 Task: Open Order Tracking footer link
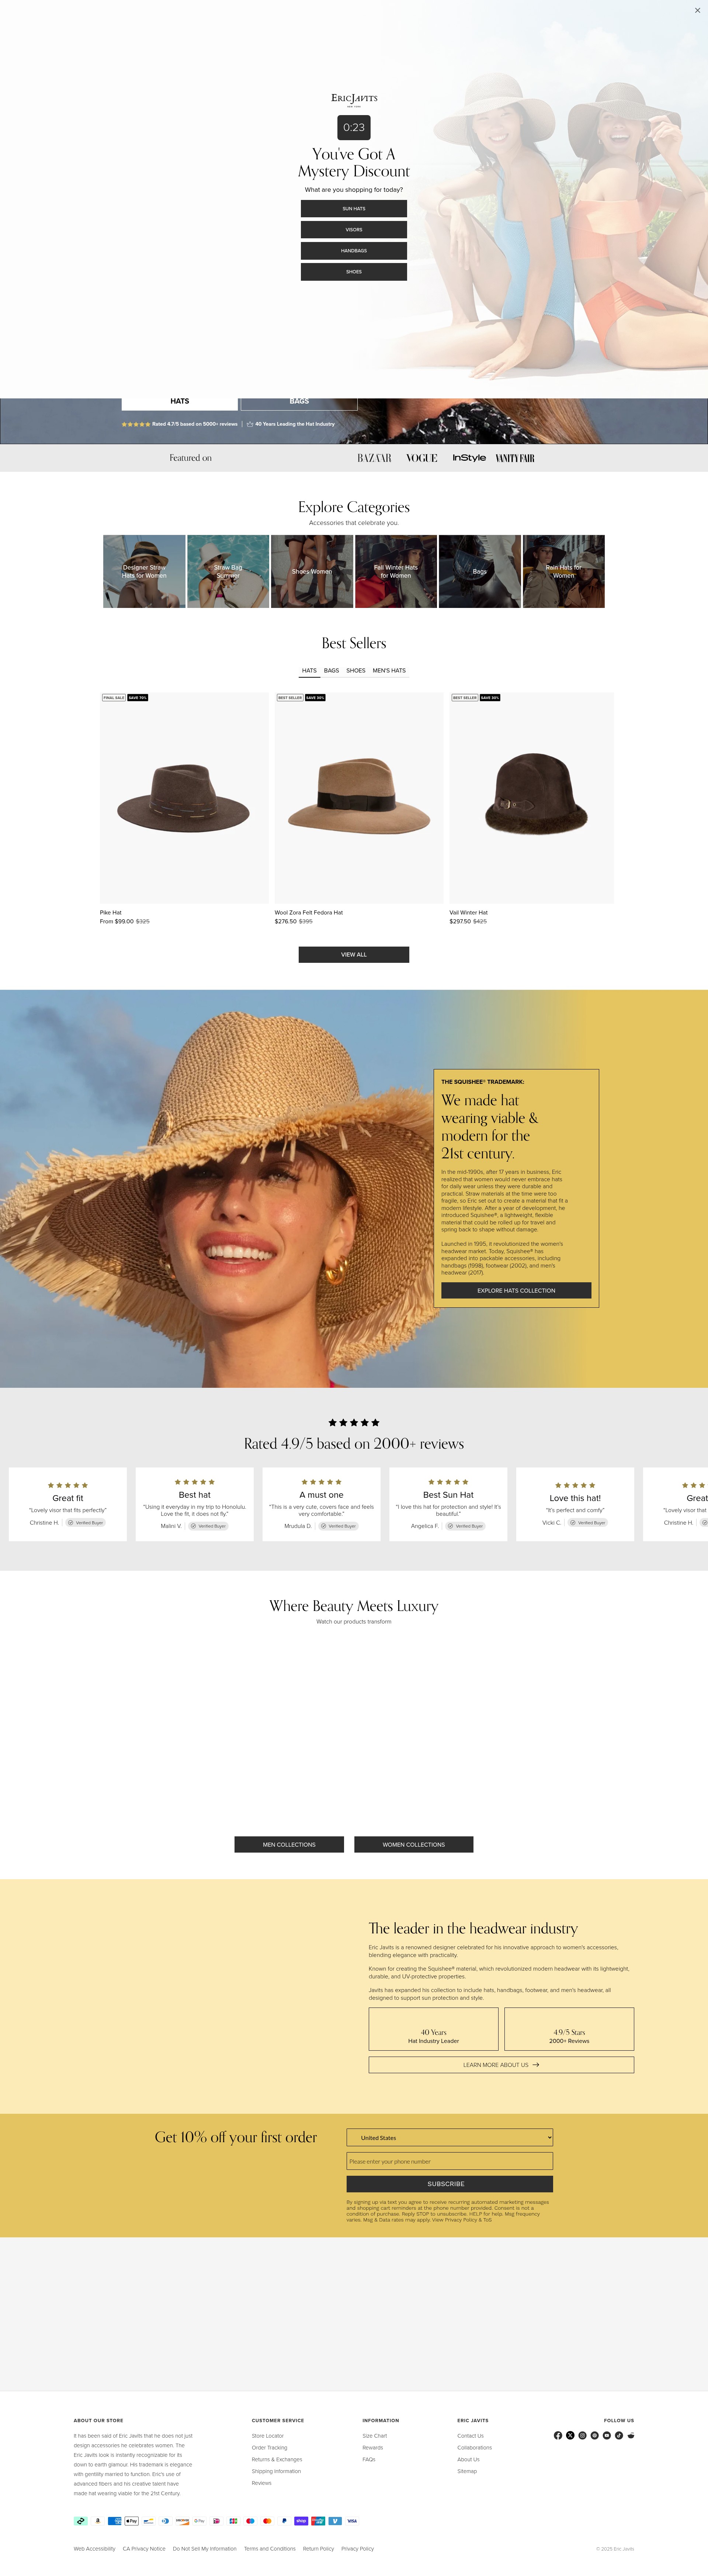tap(270, 2448)
